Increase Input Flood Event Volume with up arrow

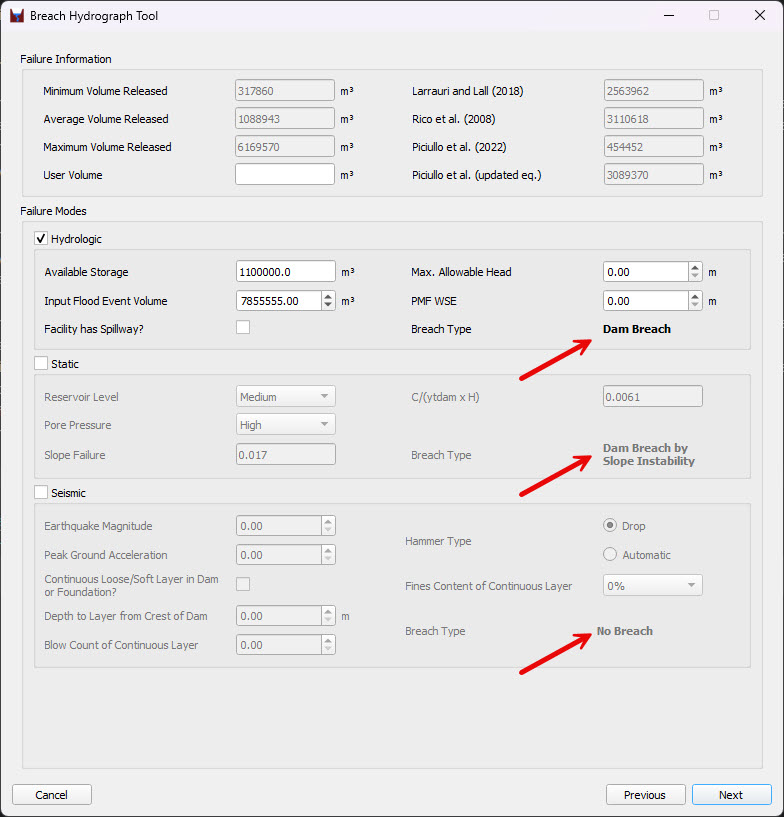(x=328, y=296)
